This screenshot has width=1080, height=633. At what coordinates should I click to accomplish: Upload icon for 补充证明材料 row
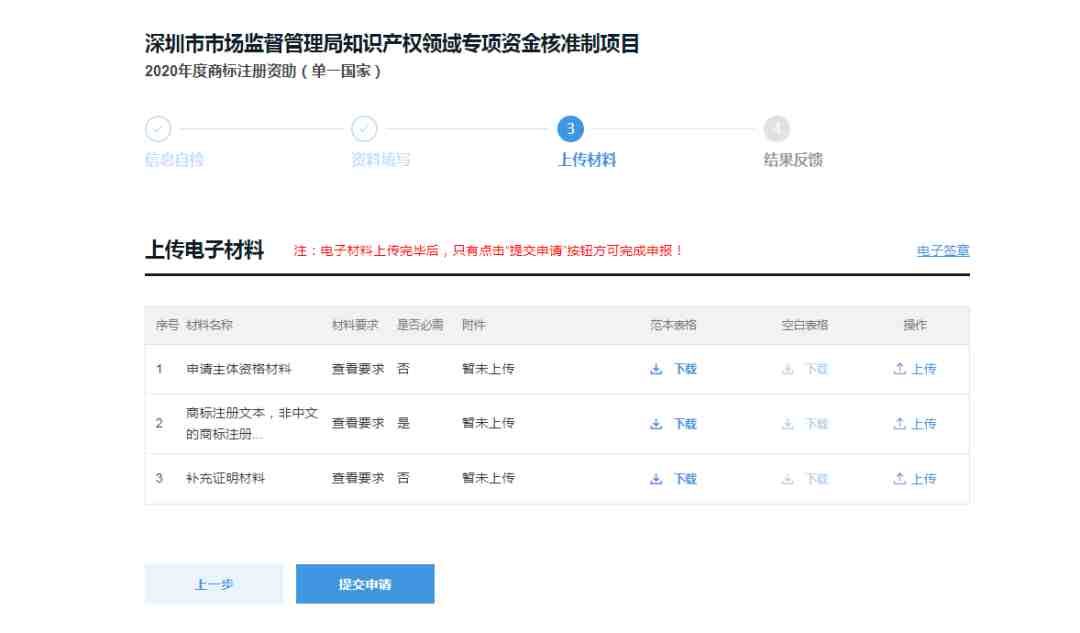coord(900,479)
